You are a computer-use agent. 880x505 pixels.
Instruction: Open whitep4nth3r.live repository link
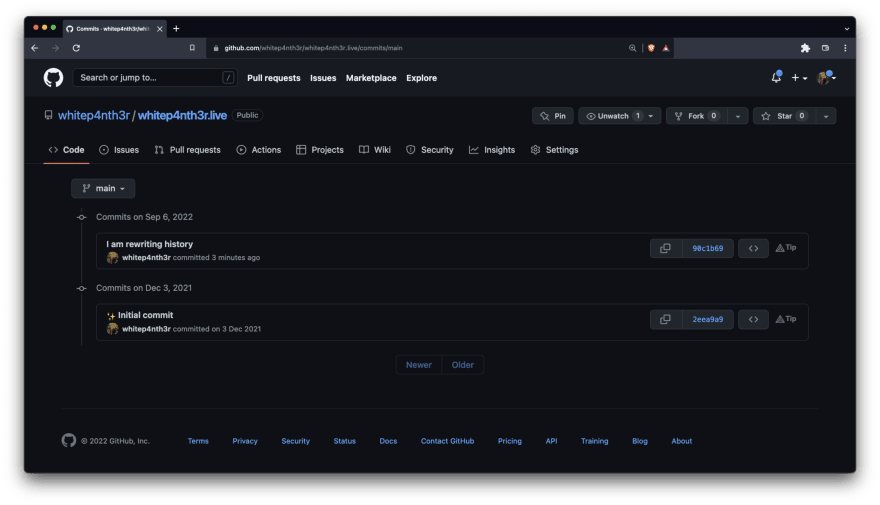click(182, 115)
